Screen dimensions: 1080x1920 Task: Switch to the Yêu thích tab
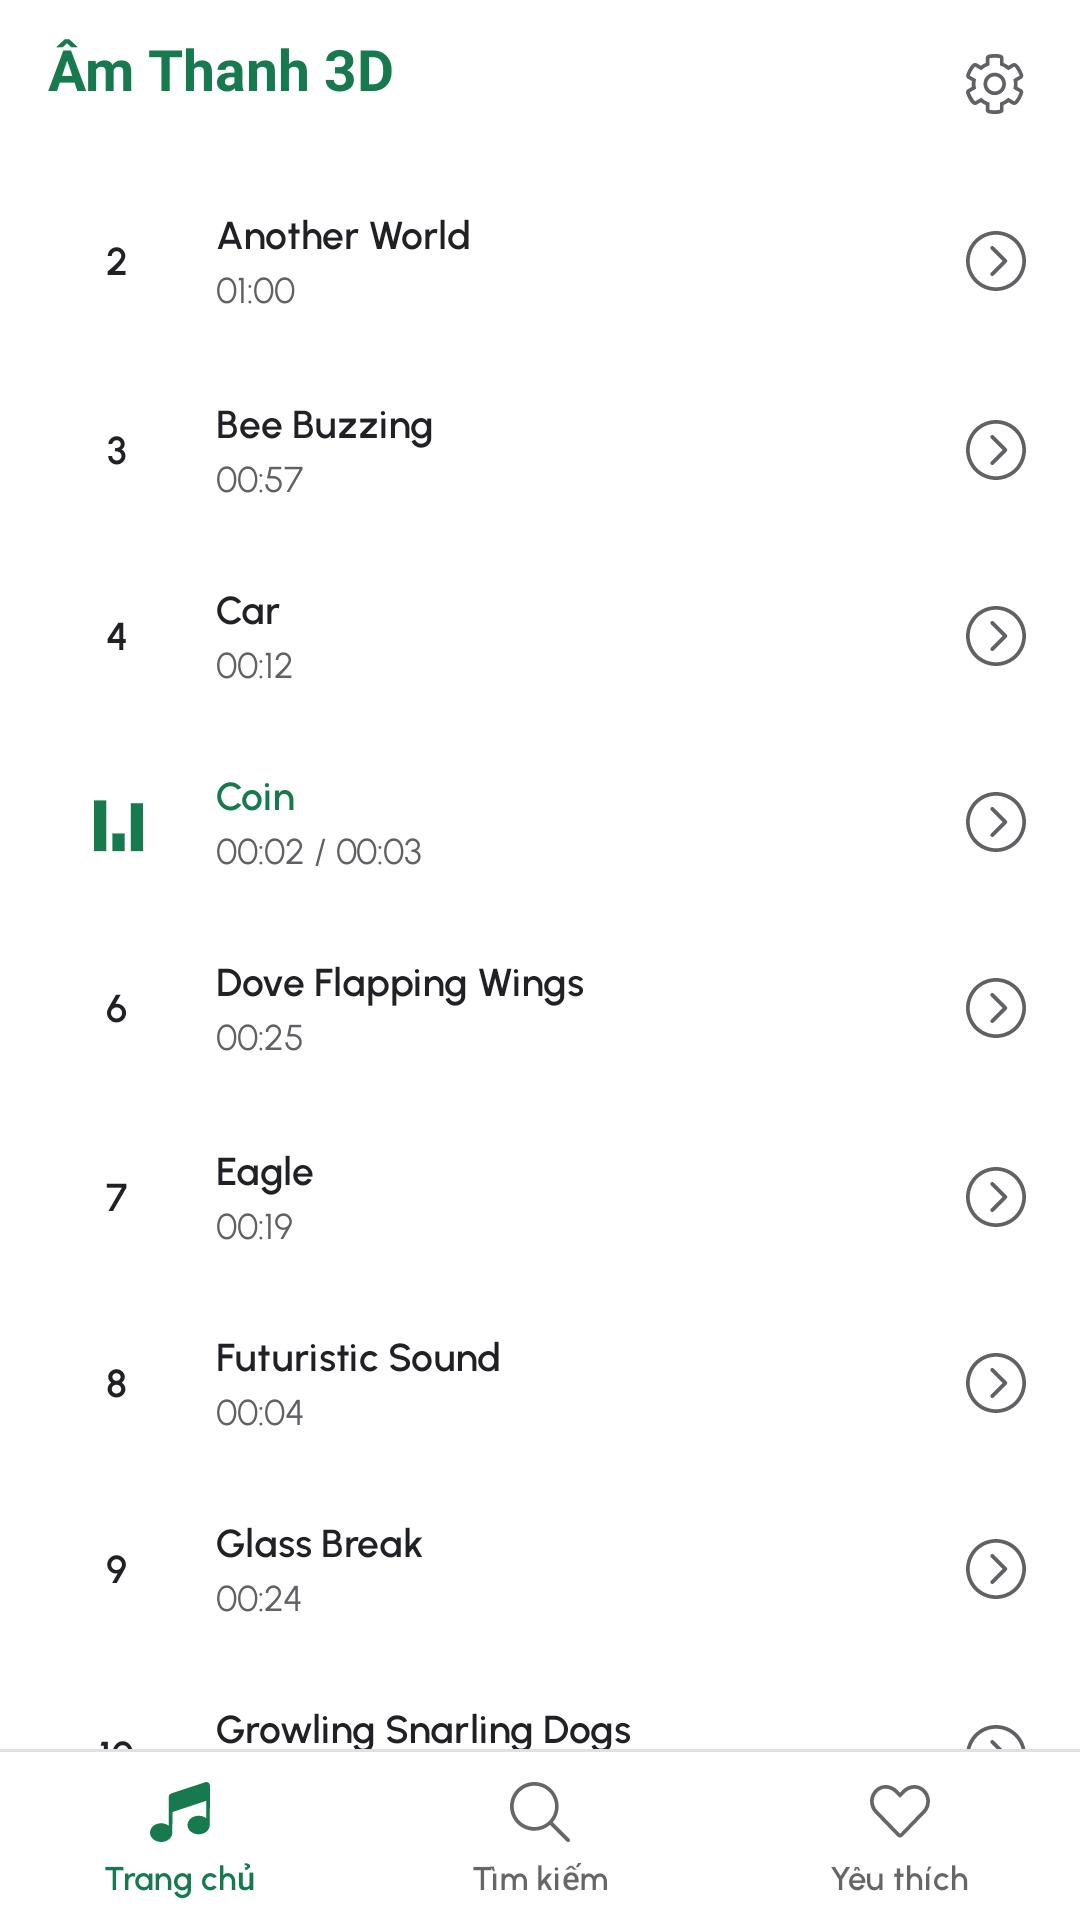(x=900, y=1836)
